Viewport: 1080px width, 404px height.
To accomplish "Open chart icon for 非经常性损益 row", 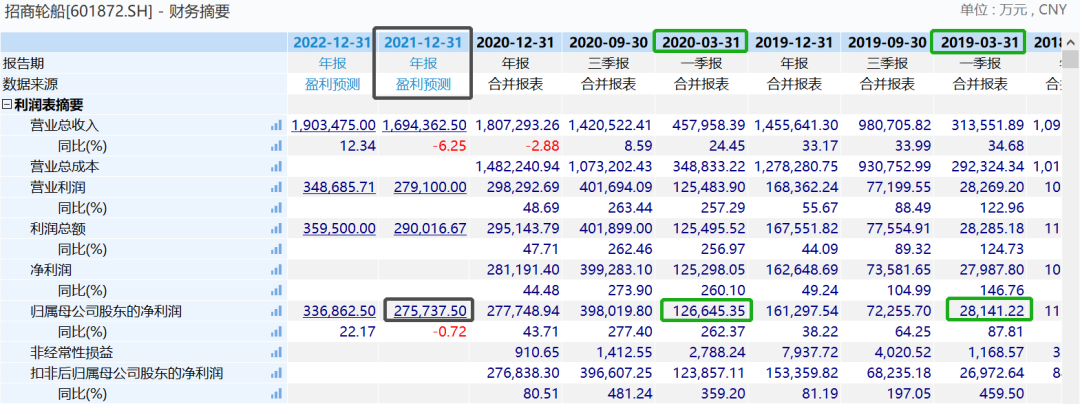I will (277, 353).
